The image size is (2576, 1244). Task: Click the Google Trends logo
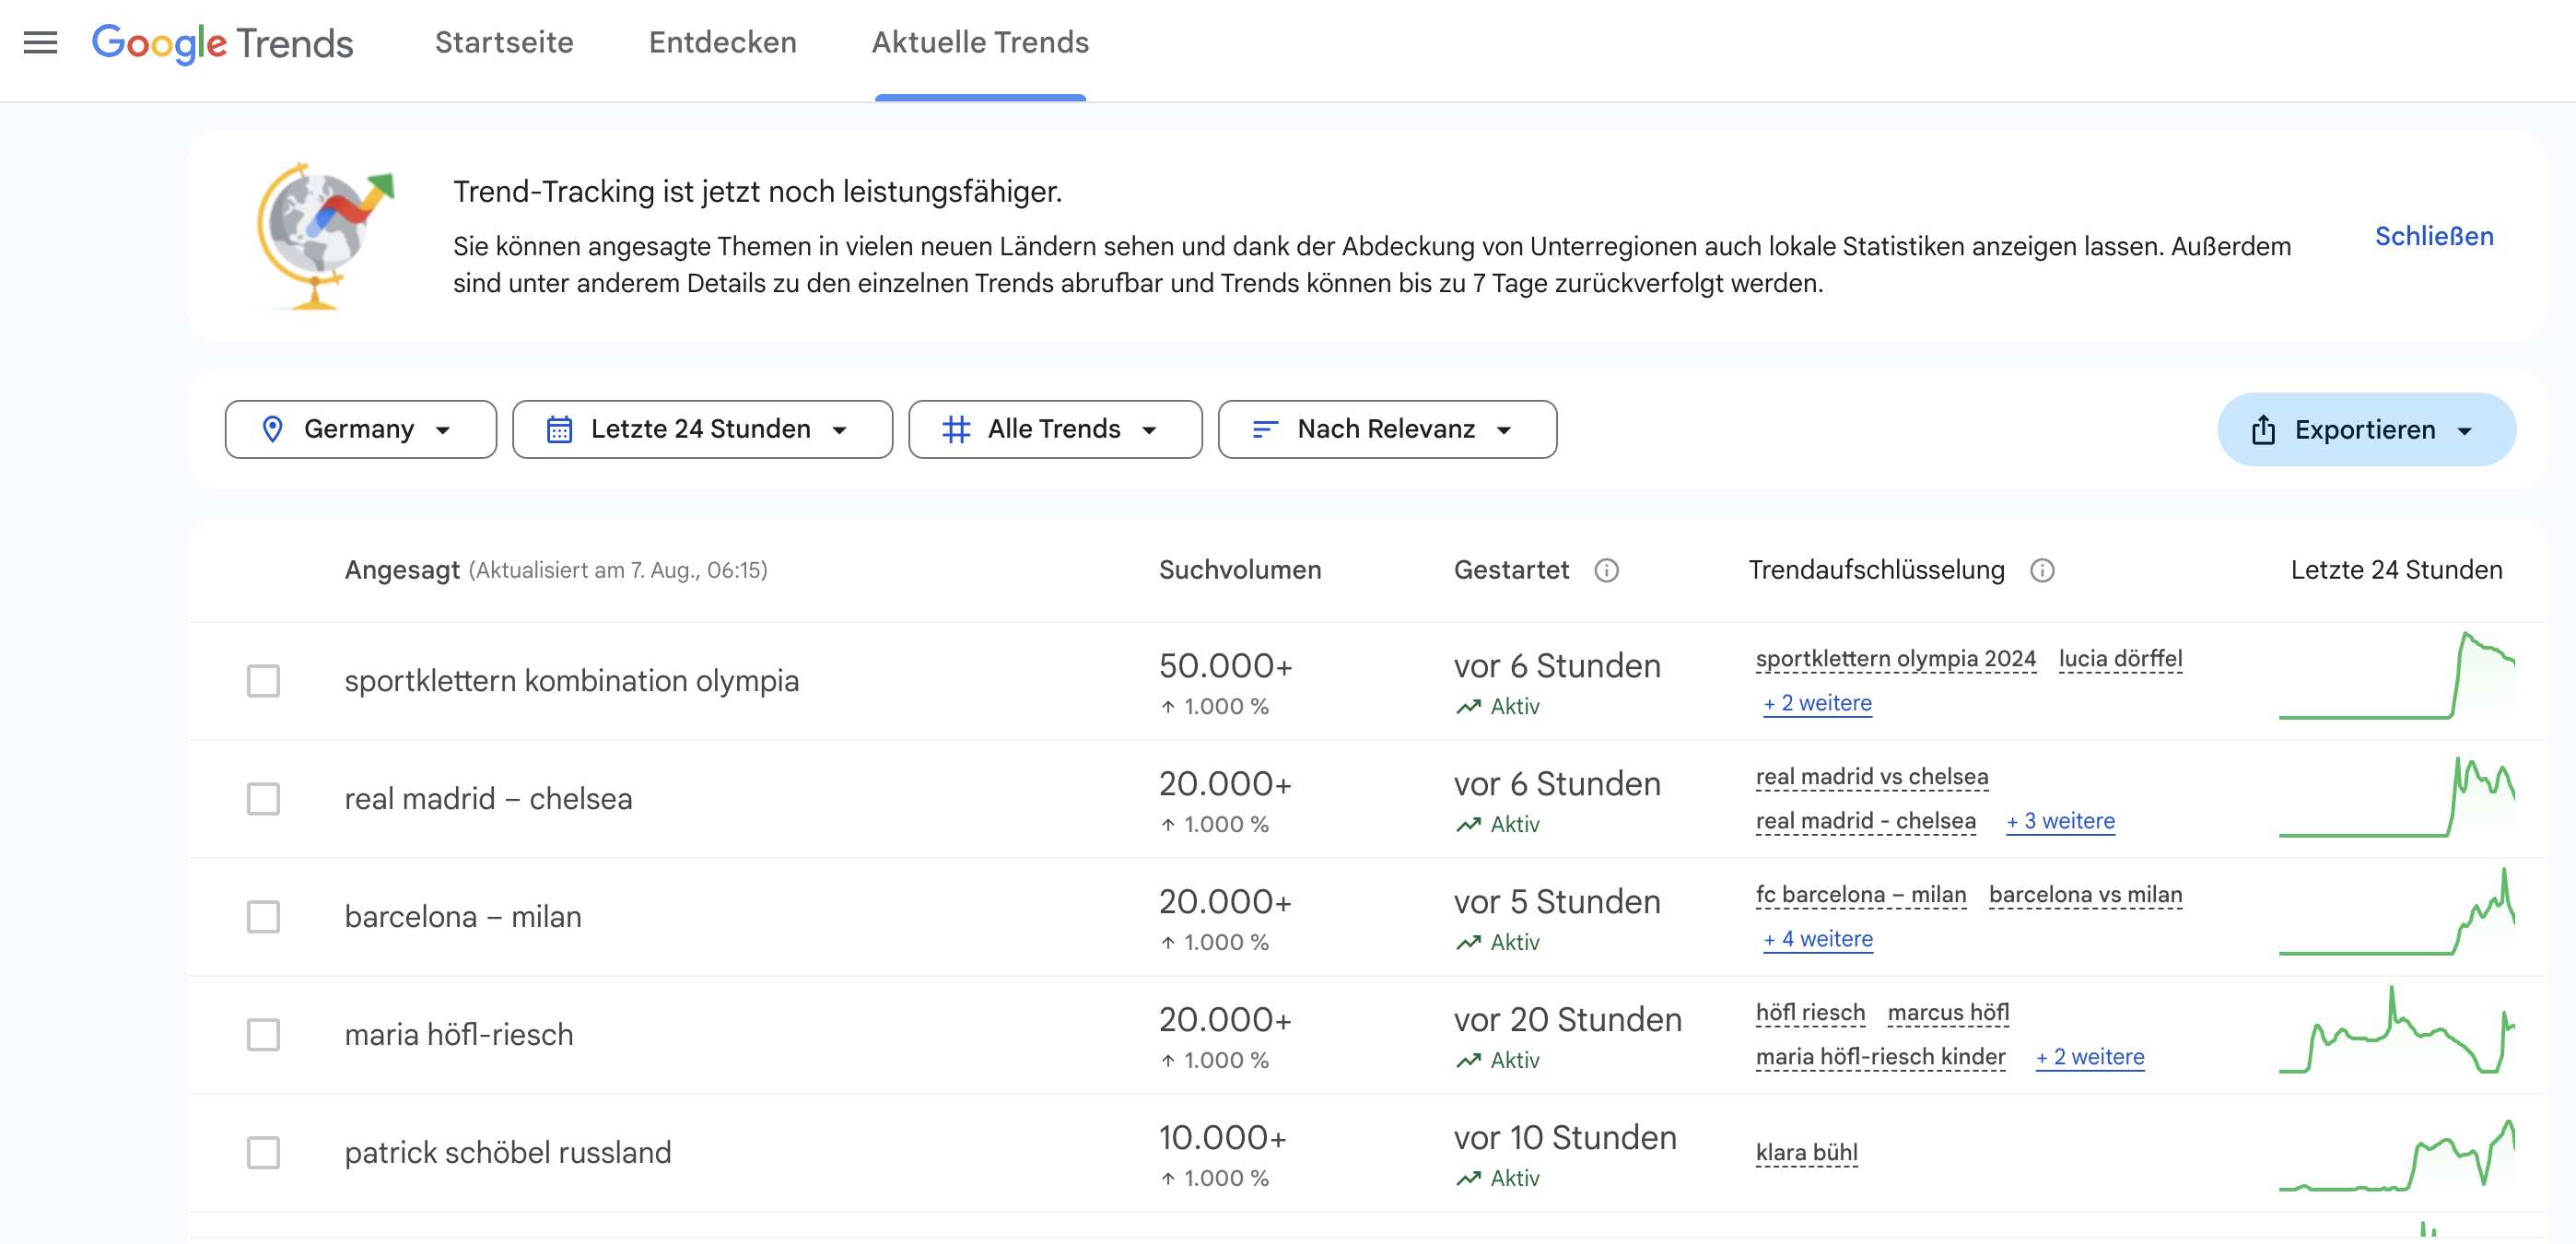point(222,42)
